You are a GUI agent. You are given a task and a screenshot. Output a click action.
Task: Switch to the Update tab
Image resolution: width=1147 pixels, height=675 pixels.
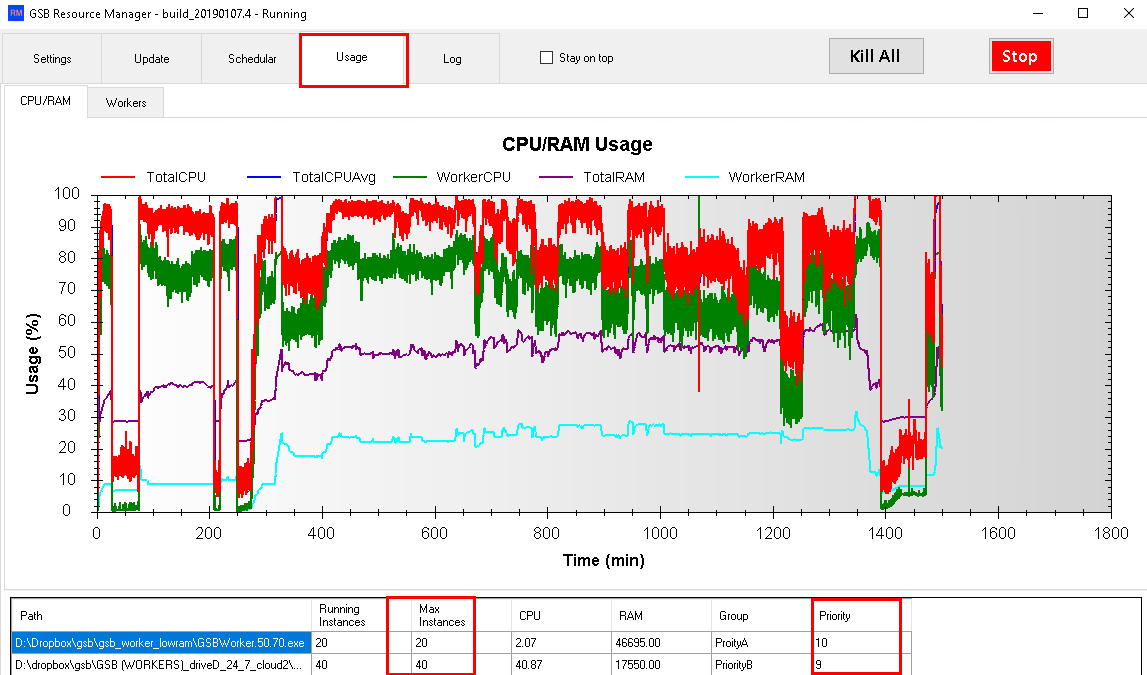(x=152, y=59)
